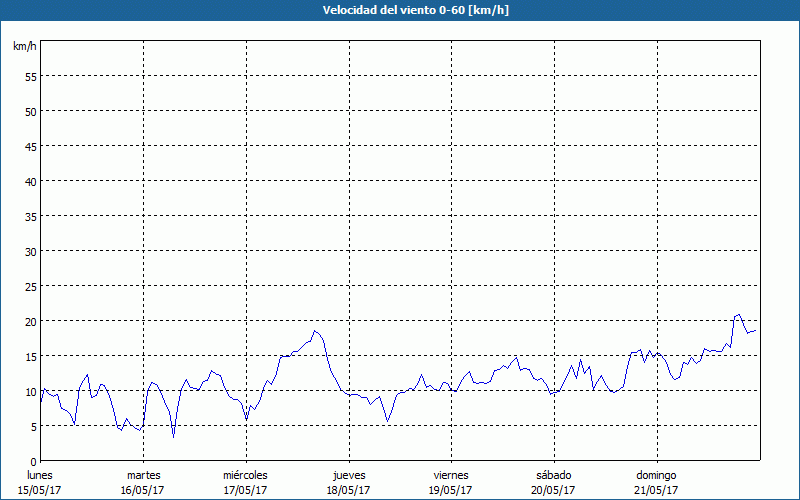800x500 pixels.
Task: Click the 50 tick label on y-axis
Action: click(x=30, y=111)
